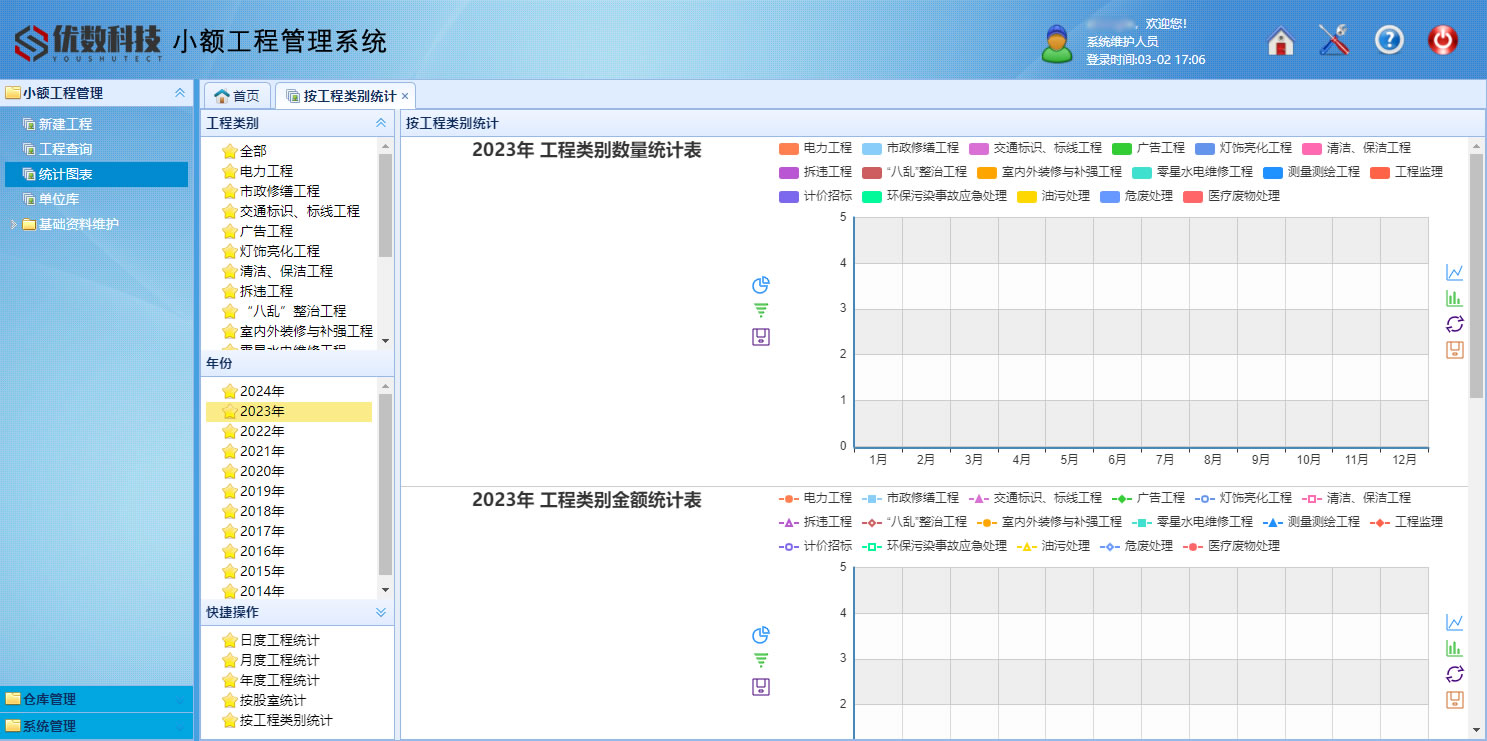Click the 测量测绘工程 blue color swatch
The image size is (1487, 741).
click(x=1272, y=172)
